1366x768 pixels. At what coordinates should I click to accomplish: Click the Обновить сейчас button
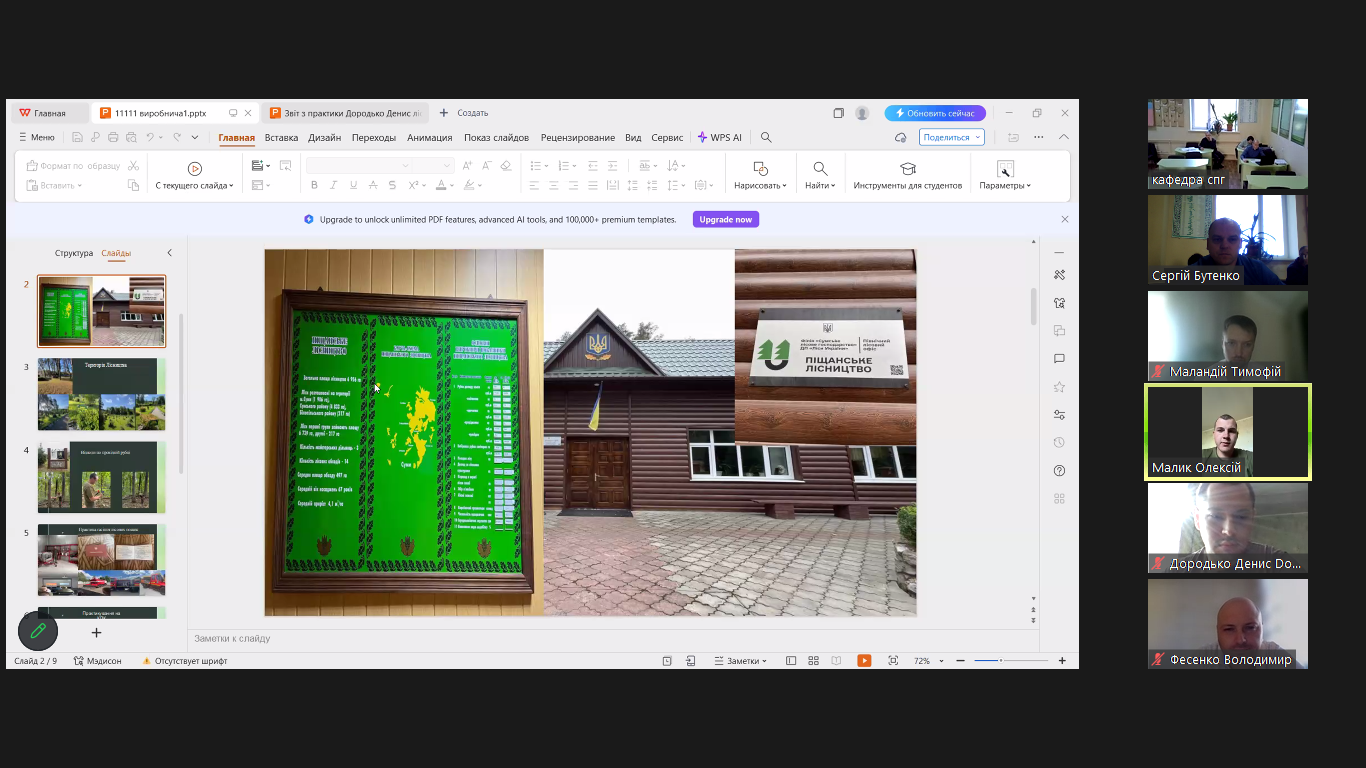click(x=935, y=113)
